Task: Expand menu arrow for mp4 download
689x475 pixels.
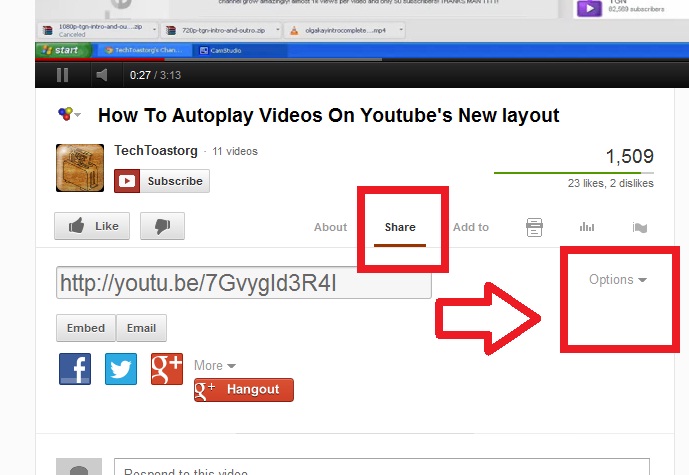Action: 401,30
